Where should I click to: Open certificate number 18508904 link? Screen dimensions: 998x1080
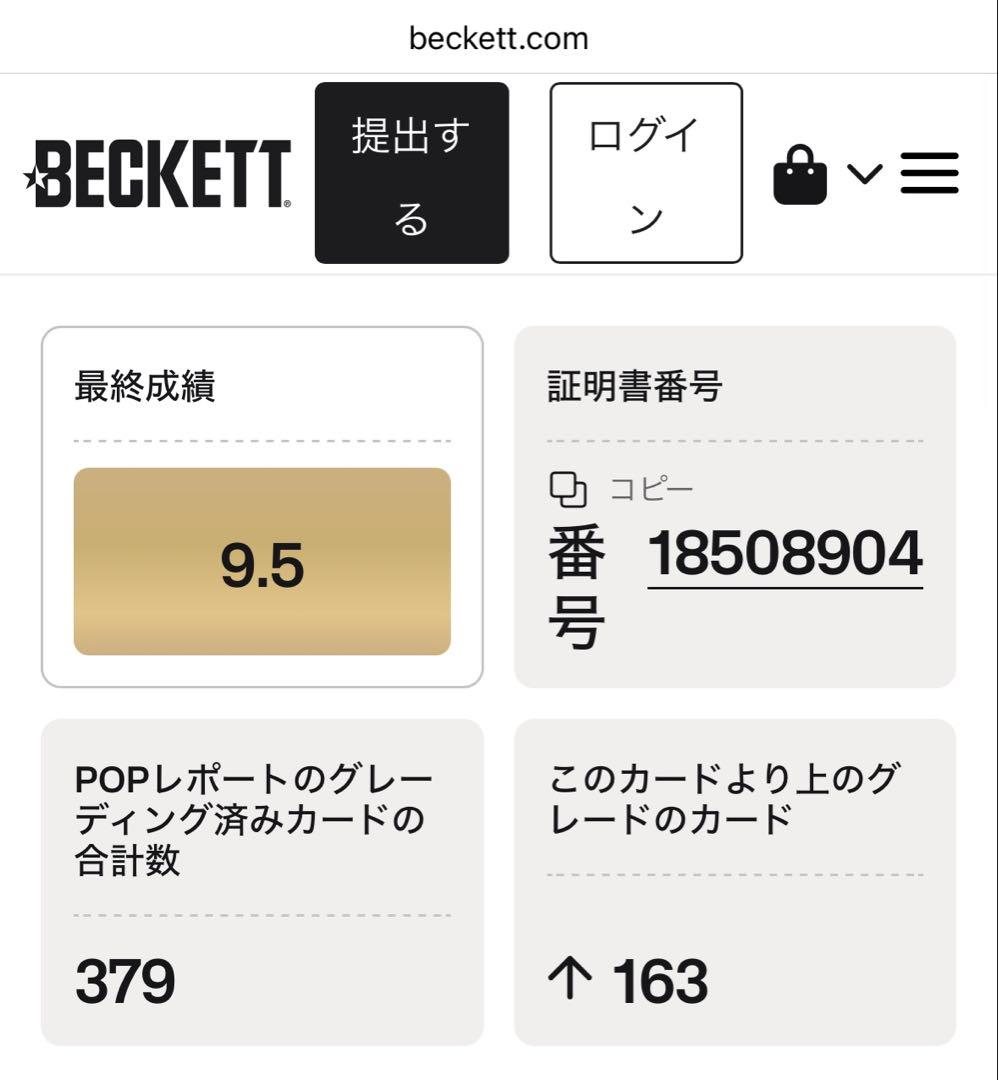tap(785, 553)
